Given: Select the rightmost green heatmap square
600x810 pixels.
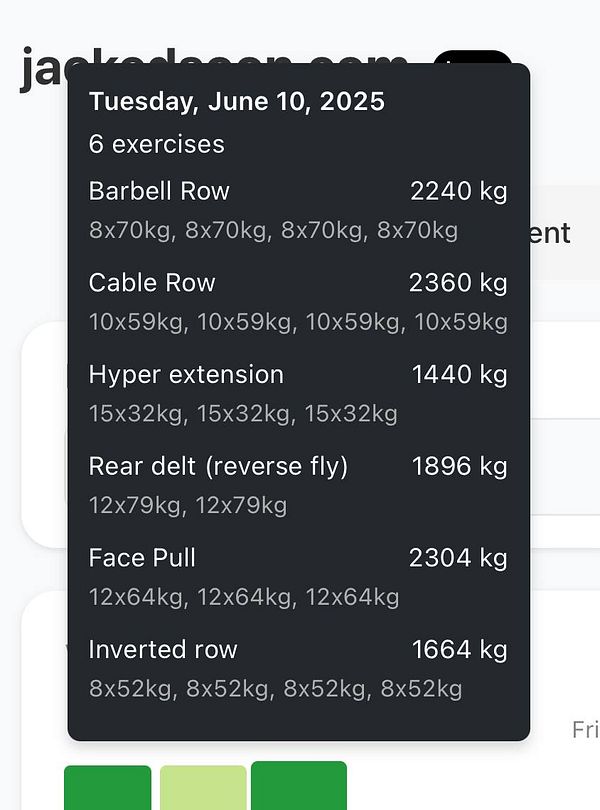Looking at the screenshot, I should tap(295, 785).
